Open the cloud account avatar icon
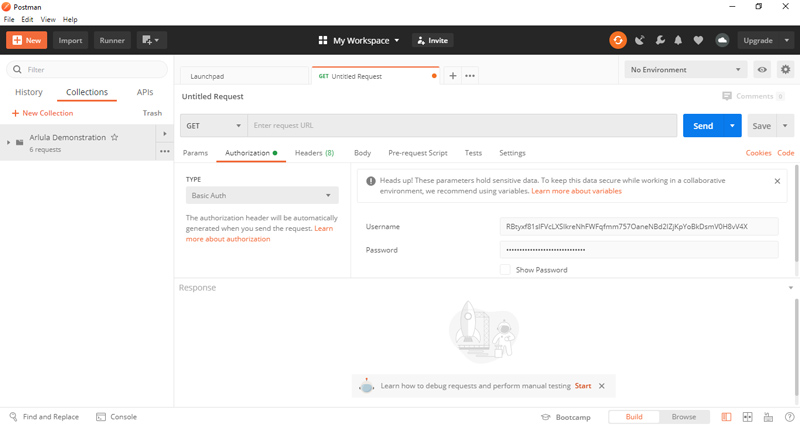Viewport: 800px width, 426px height. pos(722,40)
